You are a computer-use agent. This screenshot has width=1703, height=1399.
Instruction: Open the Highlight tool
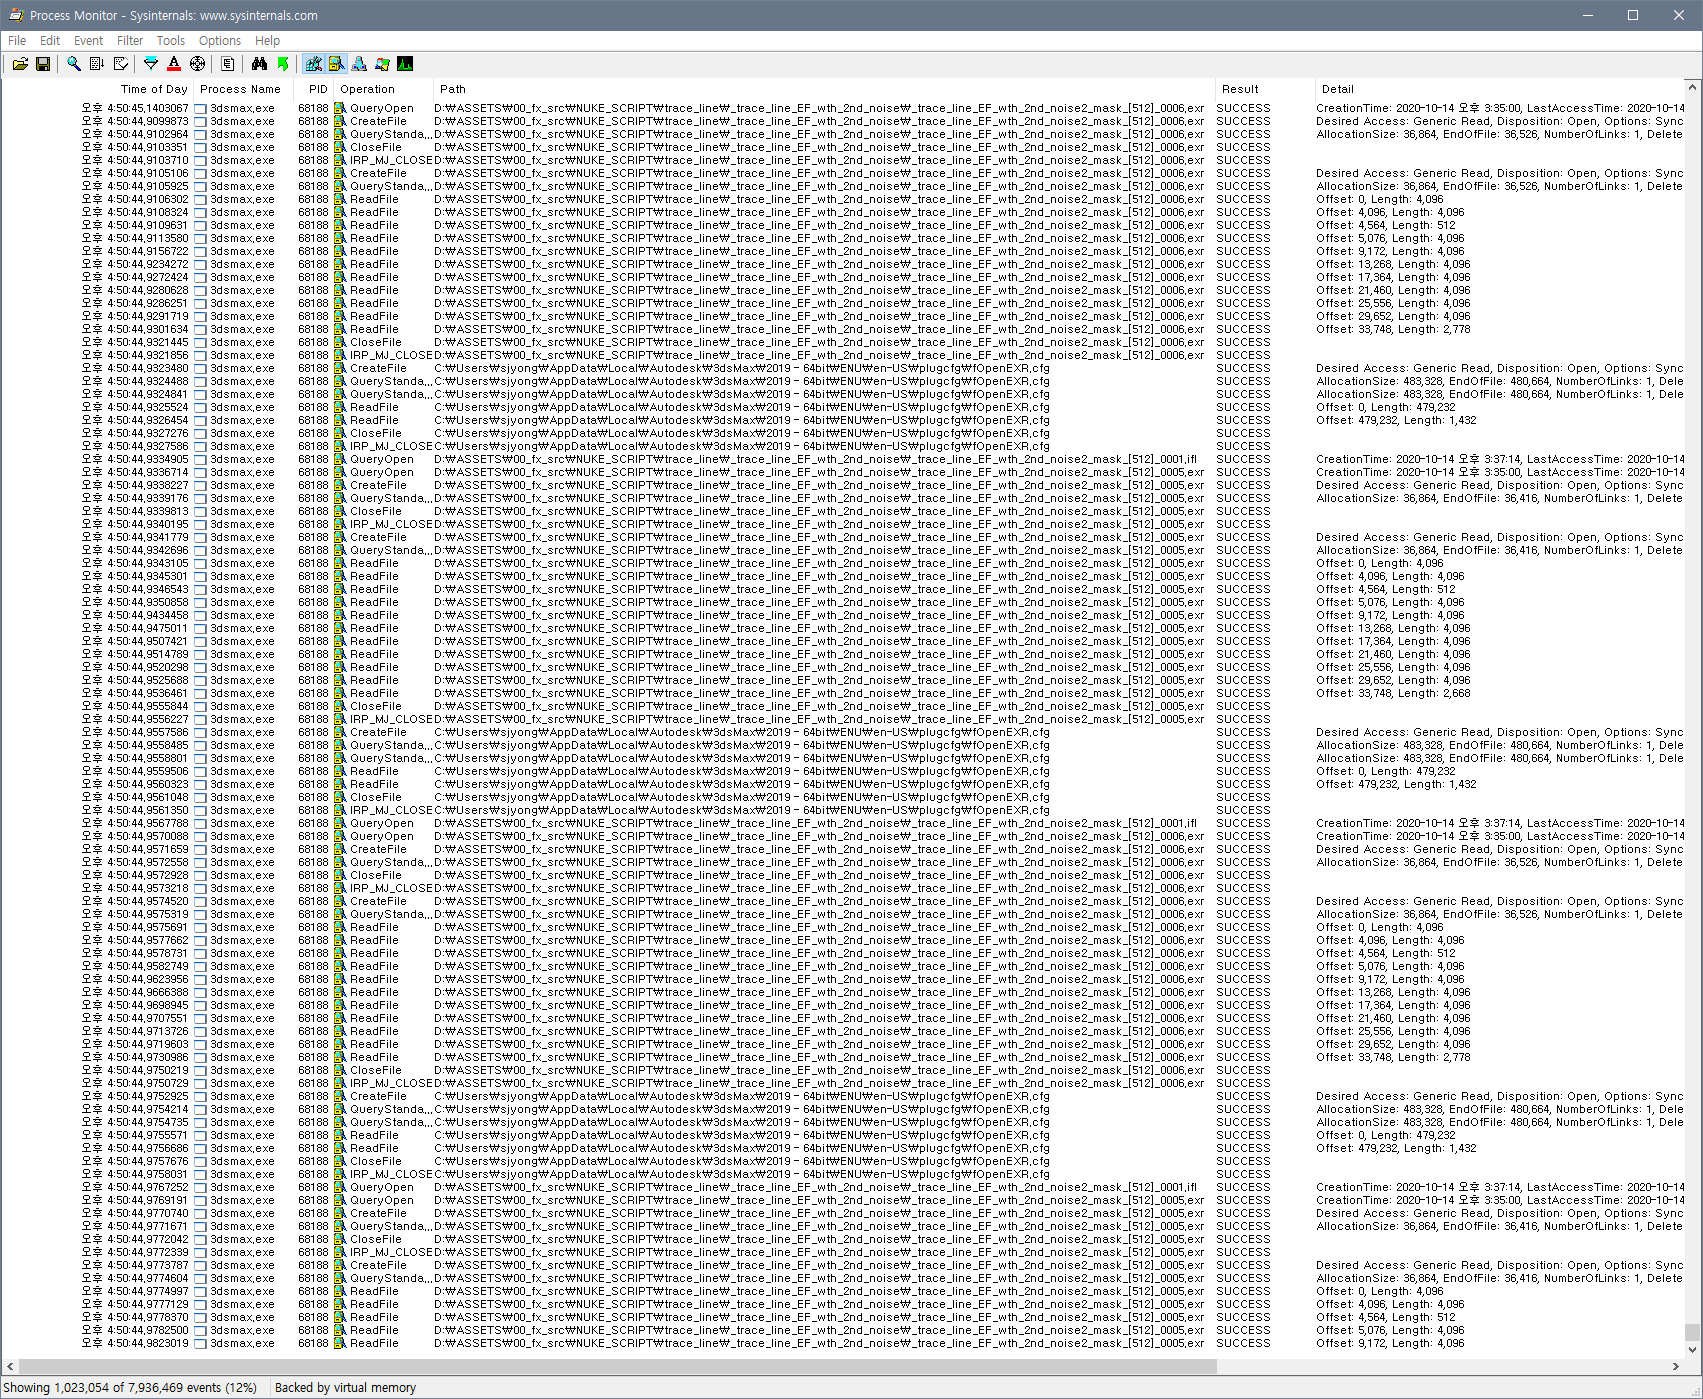tap(174, 64)
